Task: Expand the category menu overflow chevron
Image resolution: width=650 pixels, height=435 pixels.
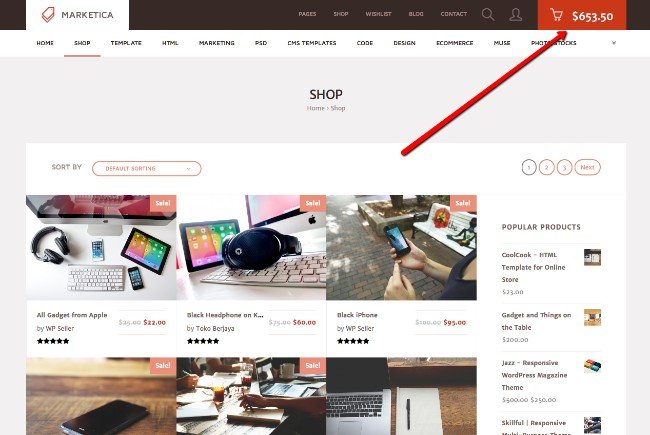Action: 614,43
